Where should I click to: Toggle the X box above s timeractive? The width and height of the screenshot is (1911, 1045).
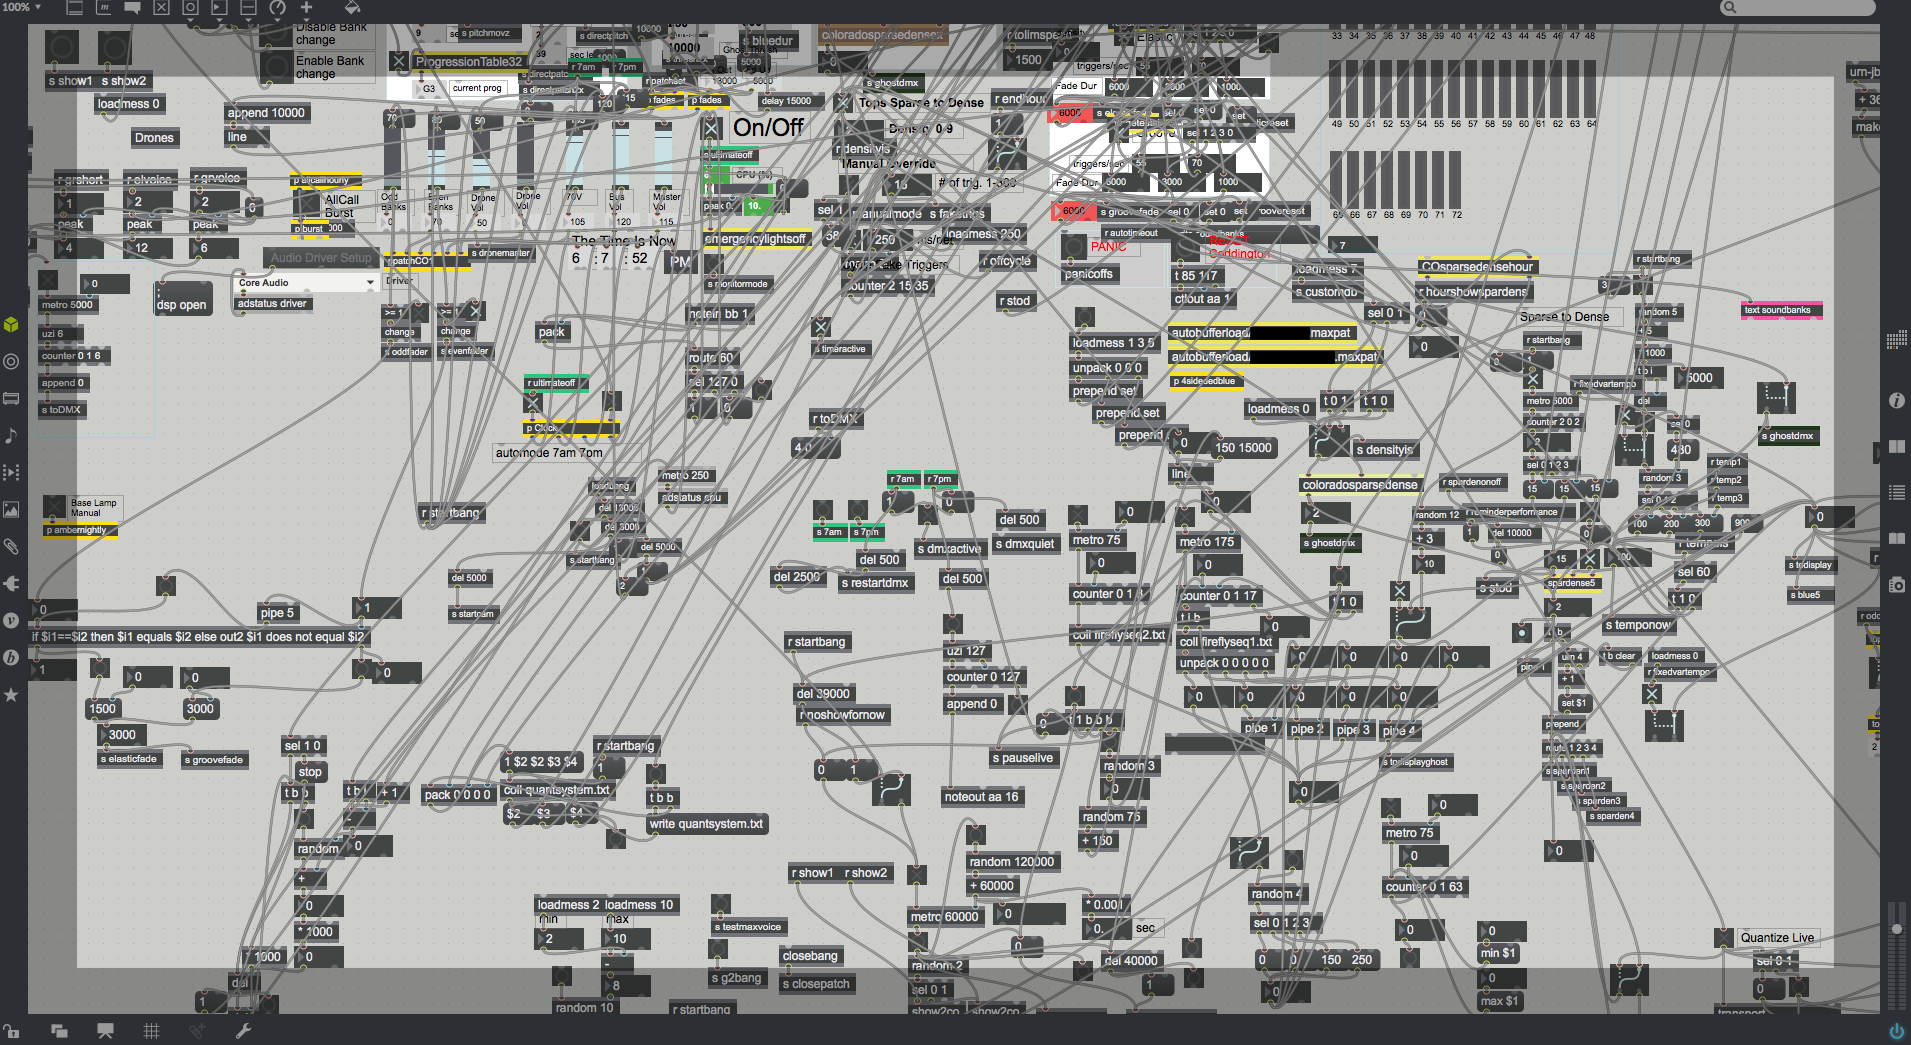tap(821, 327)
